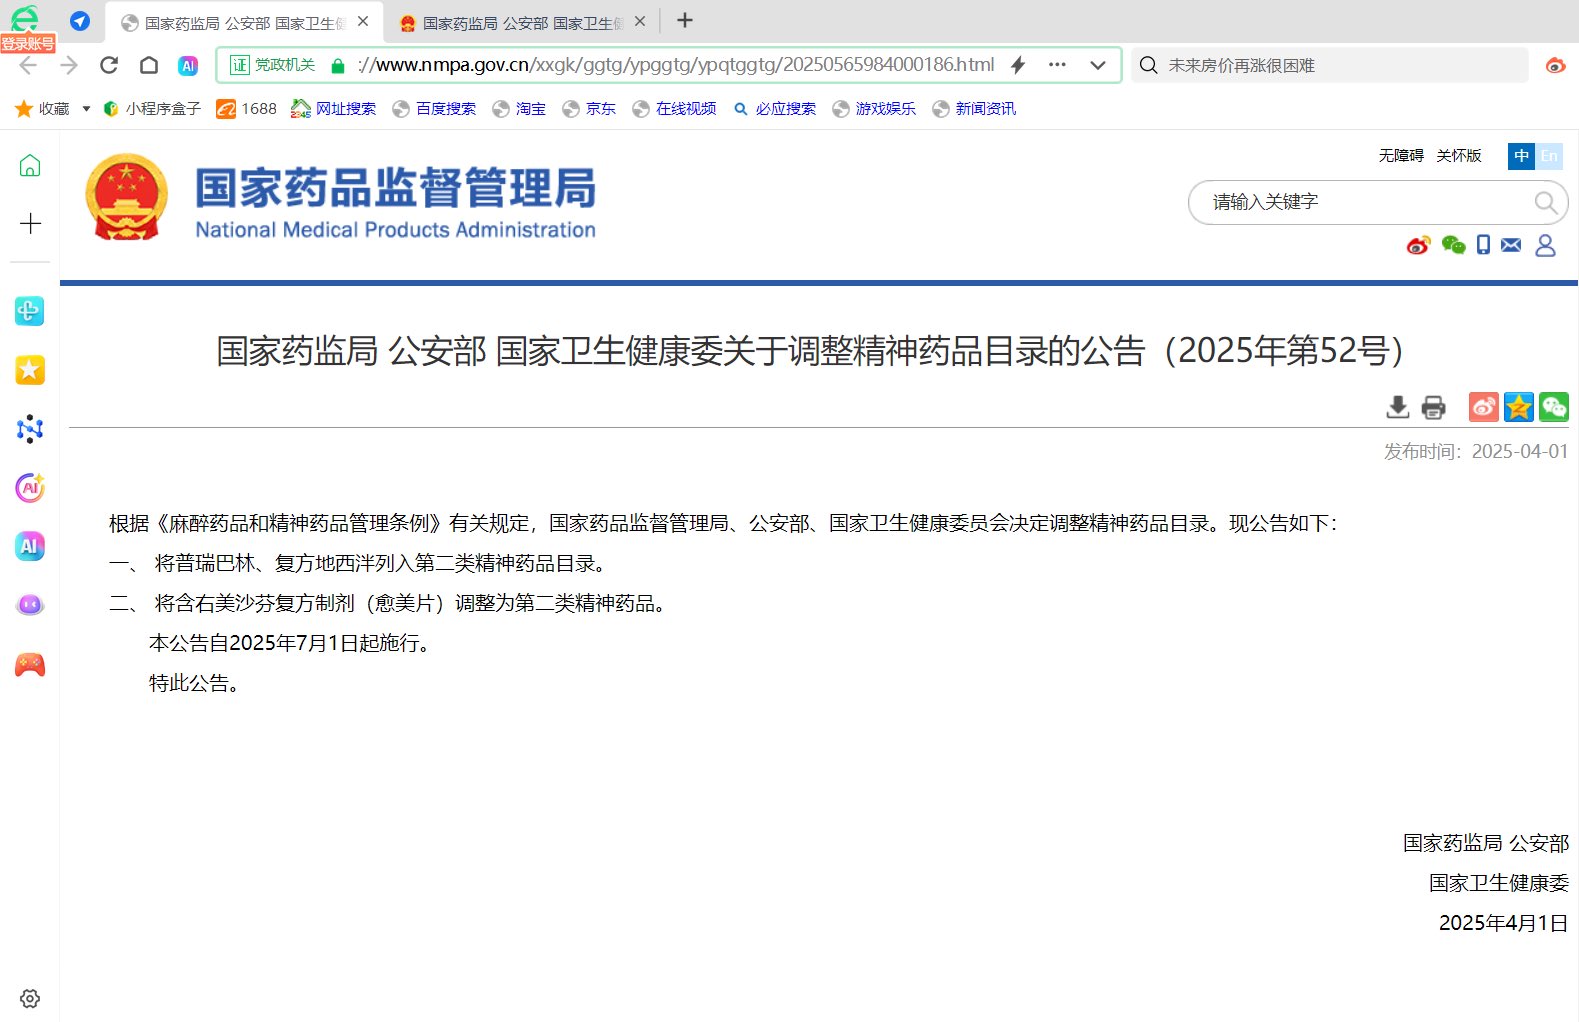Expand the 收藏 bookmarks dropdown arrow

86,109
